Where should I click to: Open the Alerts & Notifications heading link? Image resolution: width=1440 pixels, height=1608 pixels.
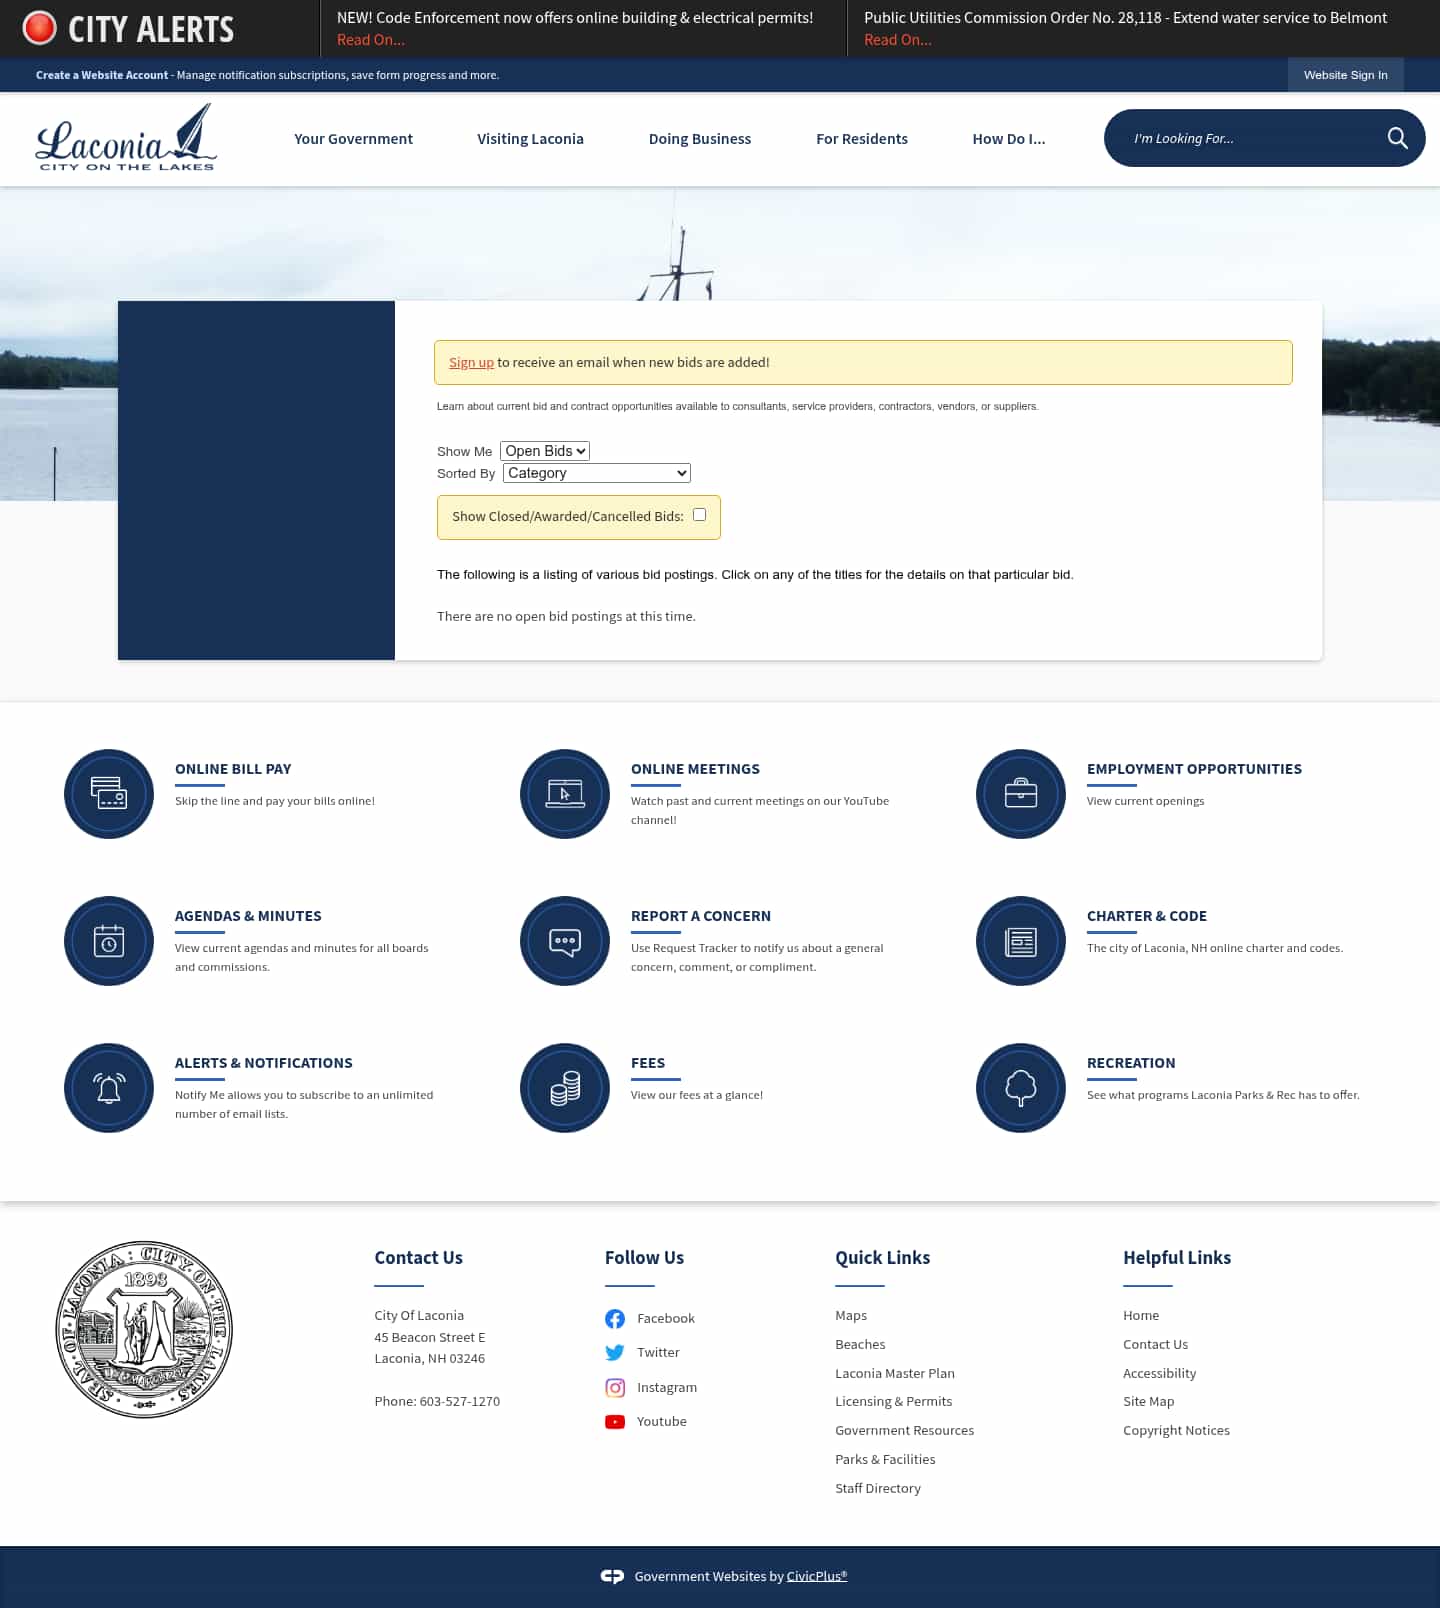coord(264,1063)
